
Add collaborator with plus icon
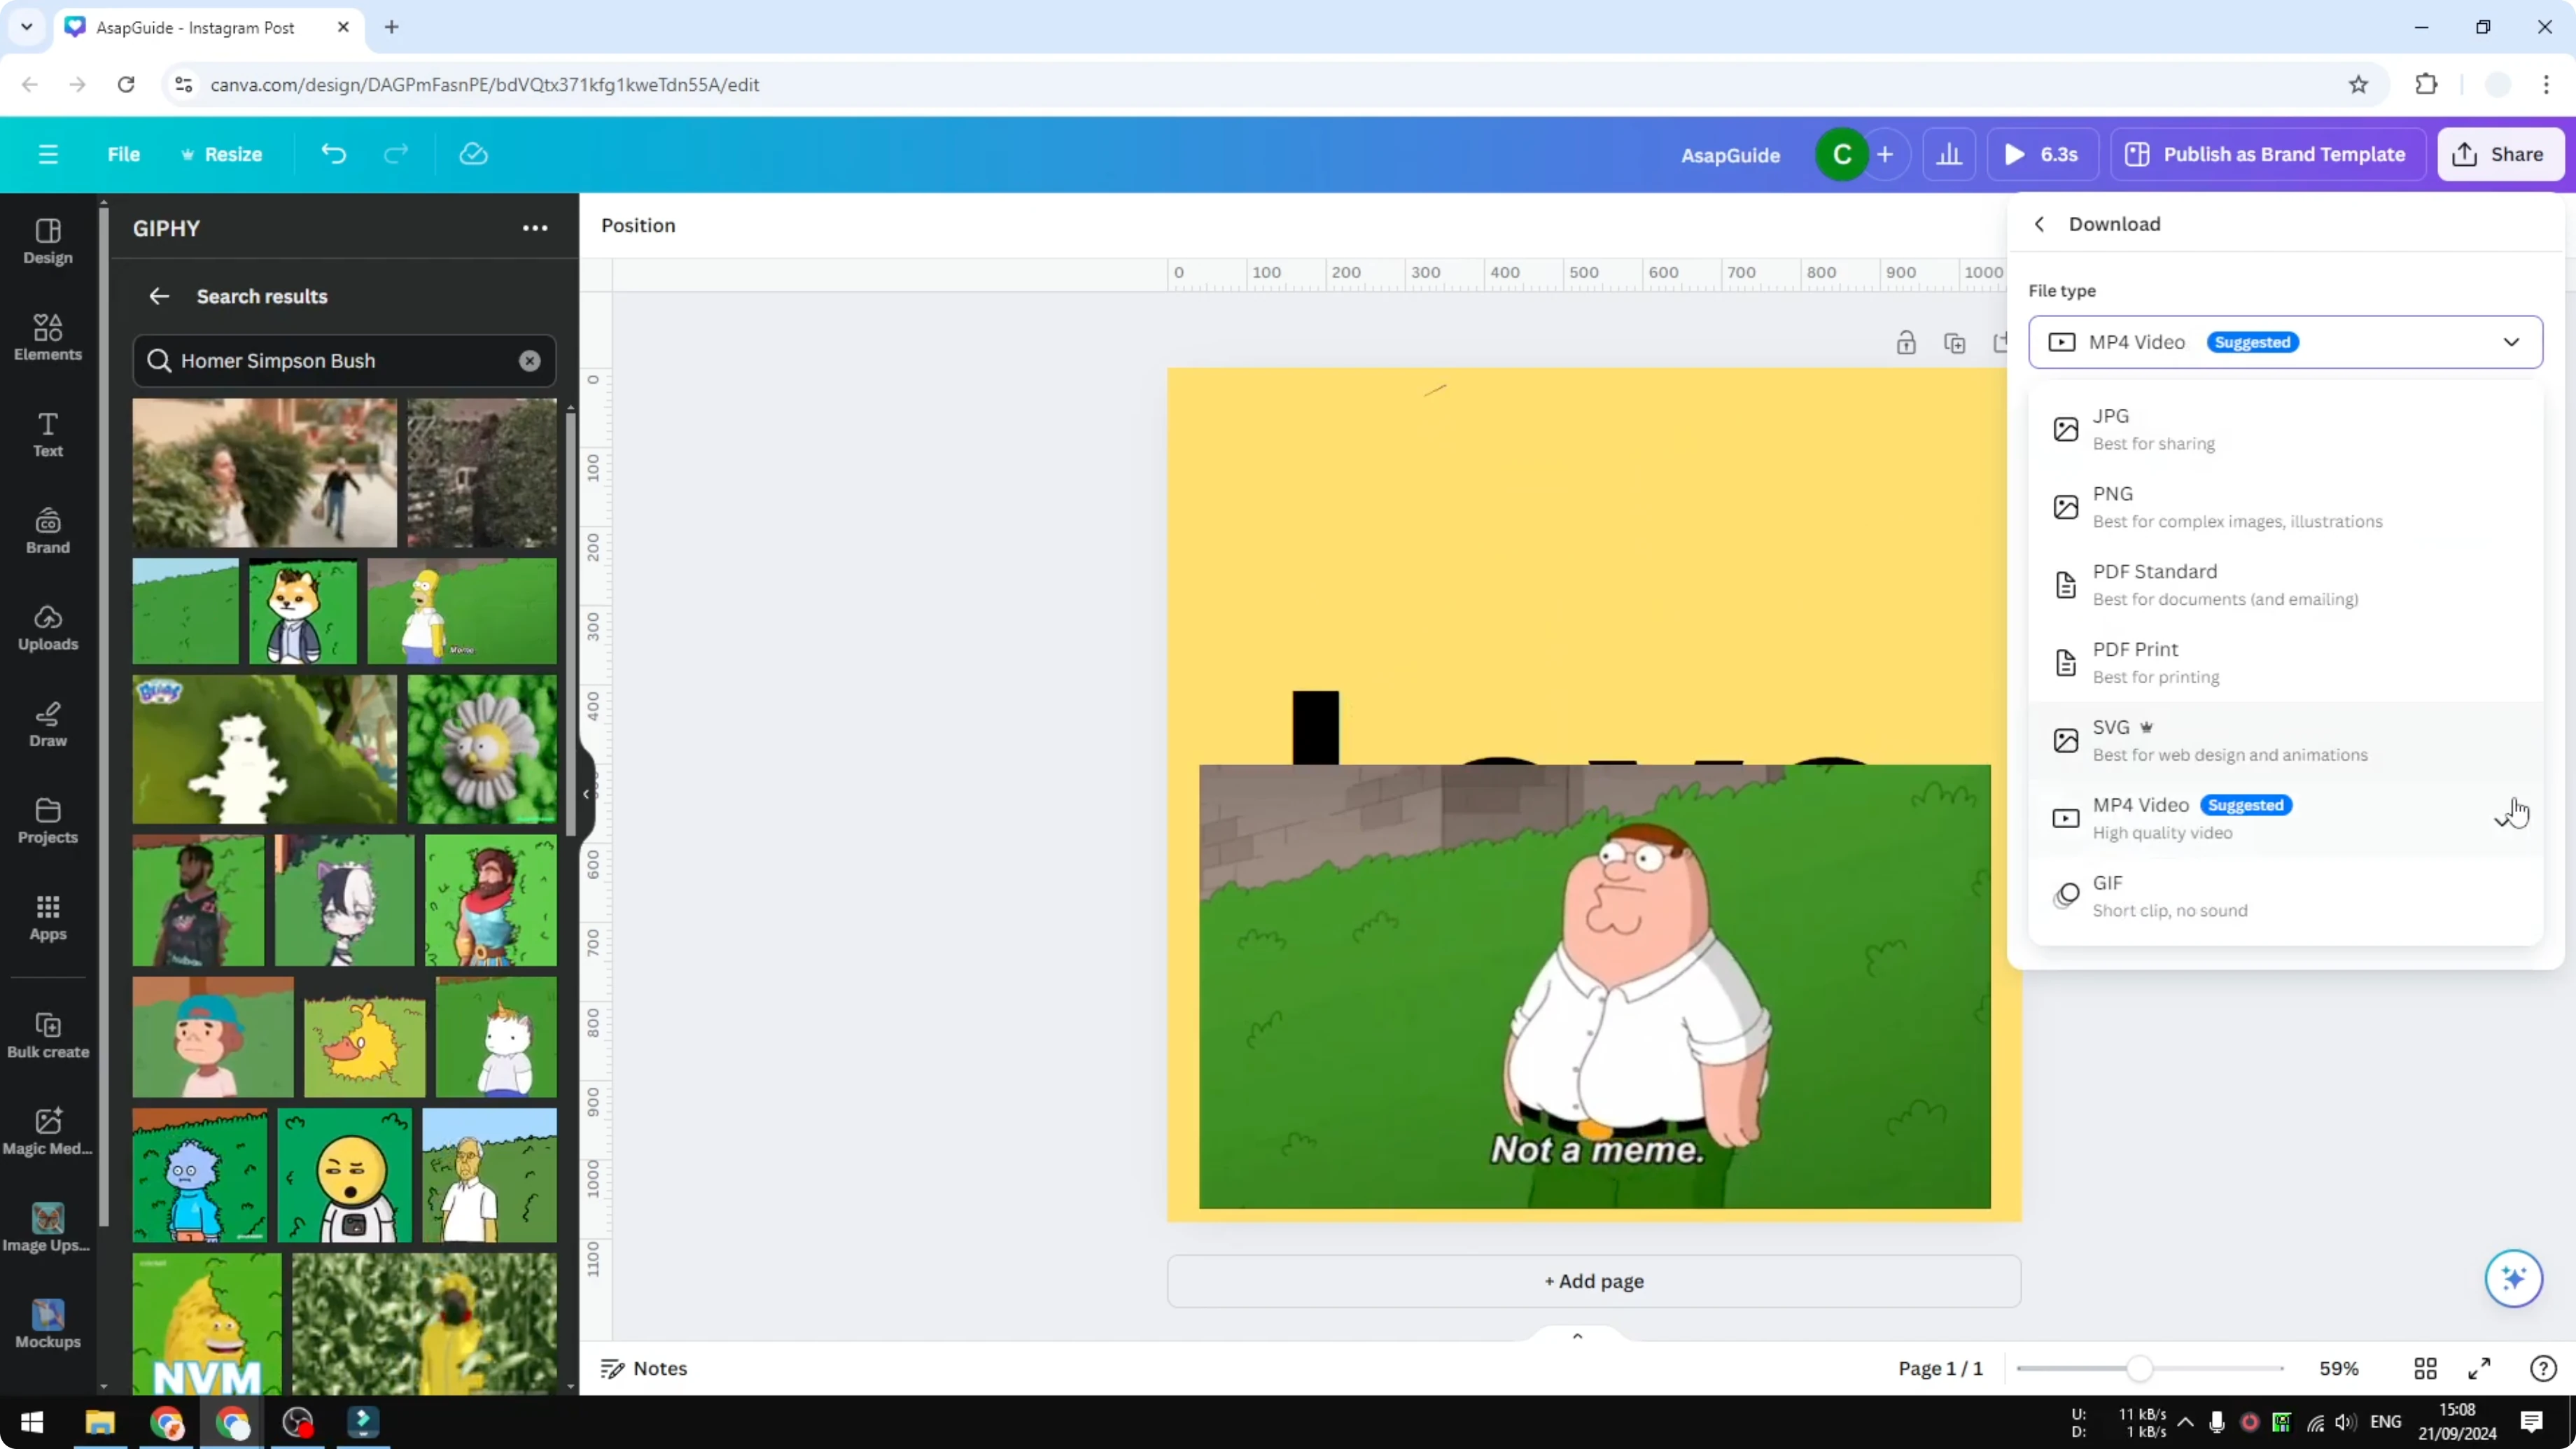coord(1885,154)
